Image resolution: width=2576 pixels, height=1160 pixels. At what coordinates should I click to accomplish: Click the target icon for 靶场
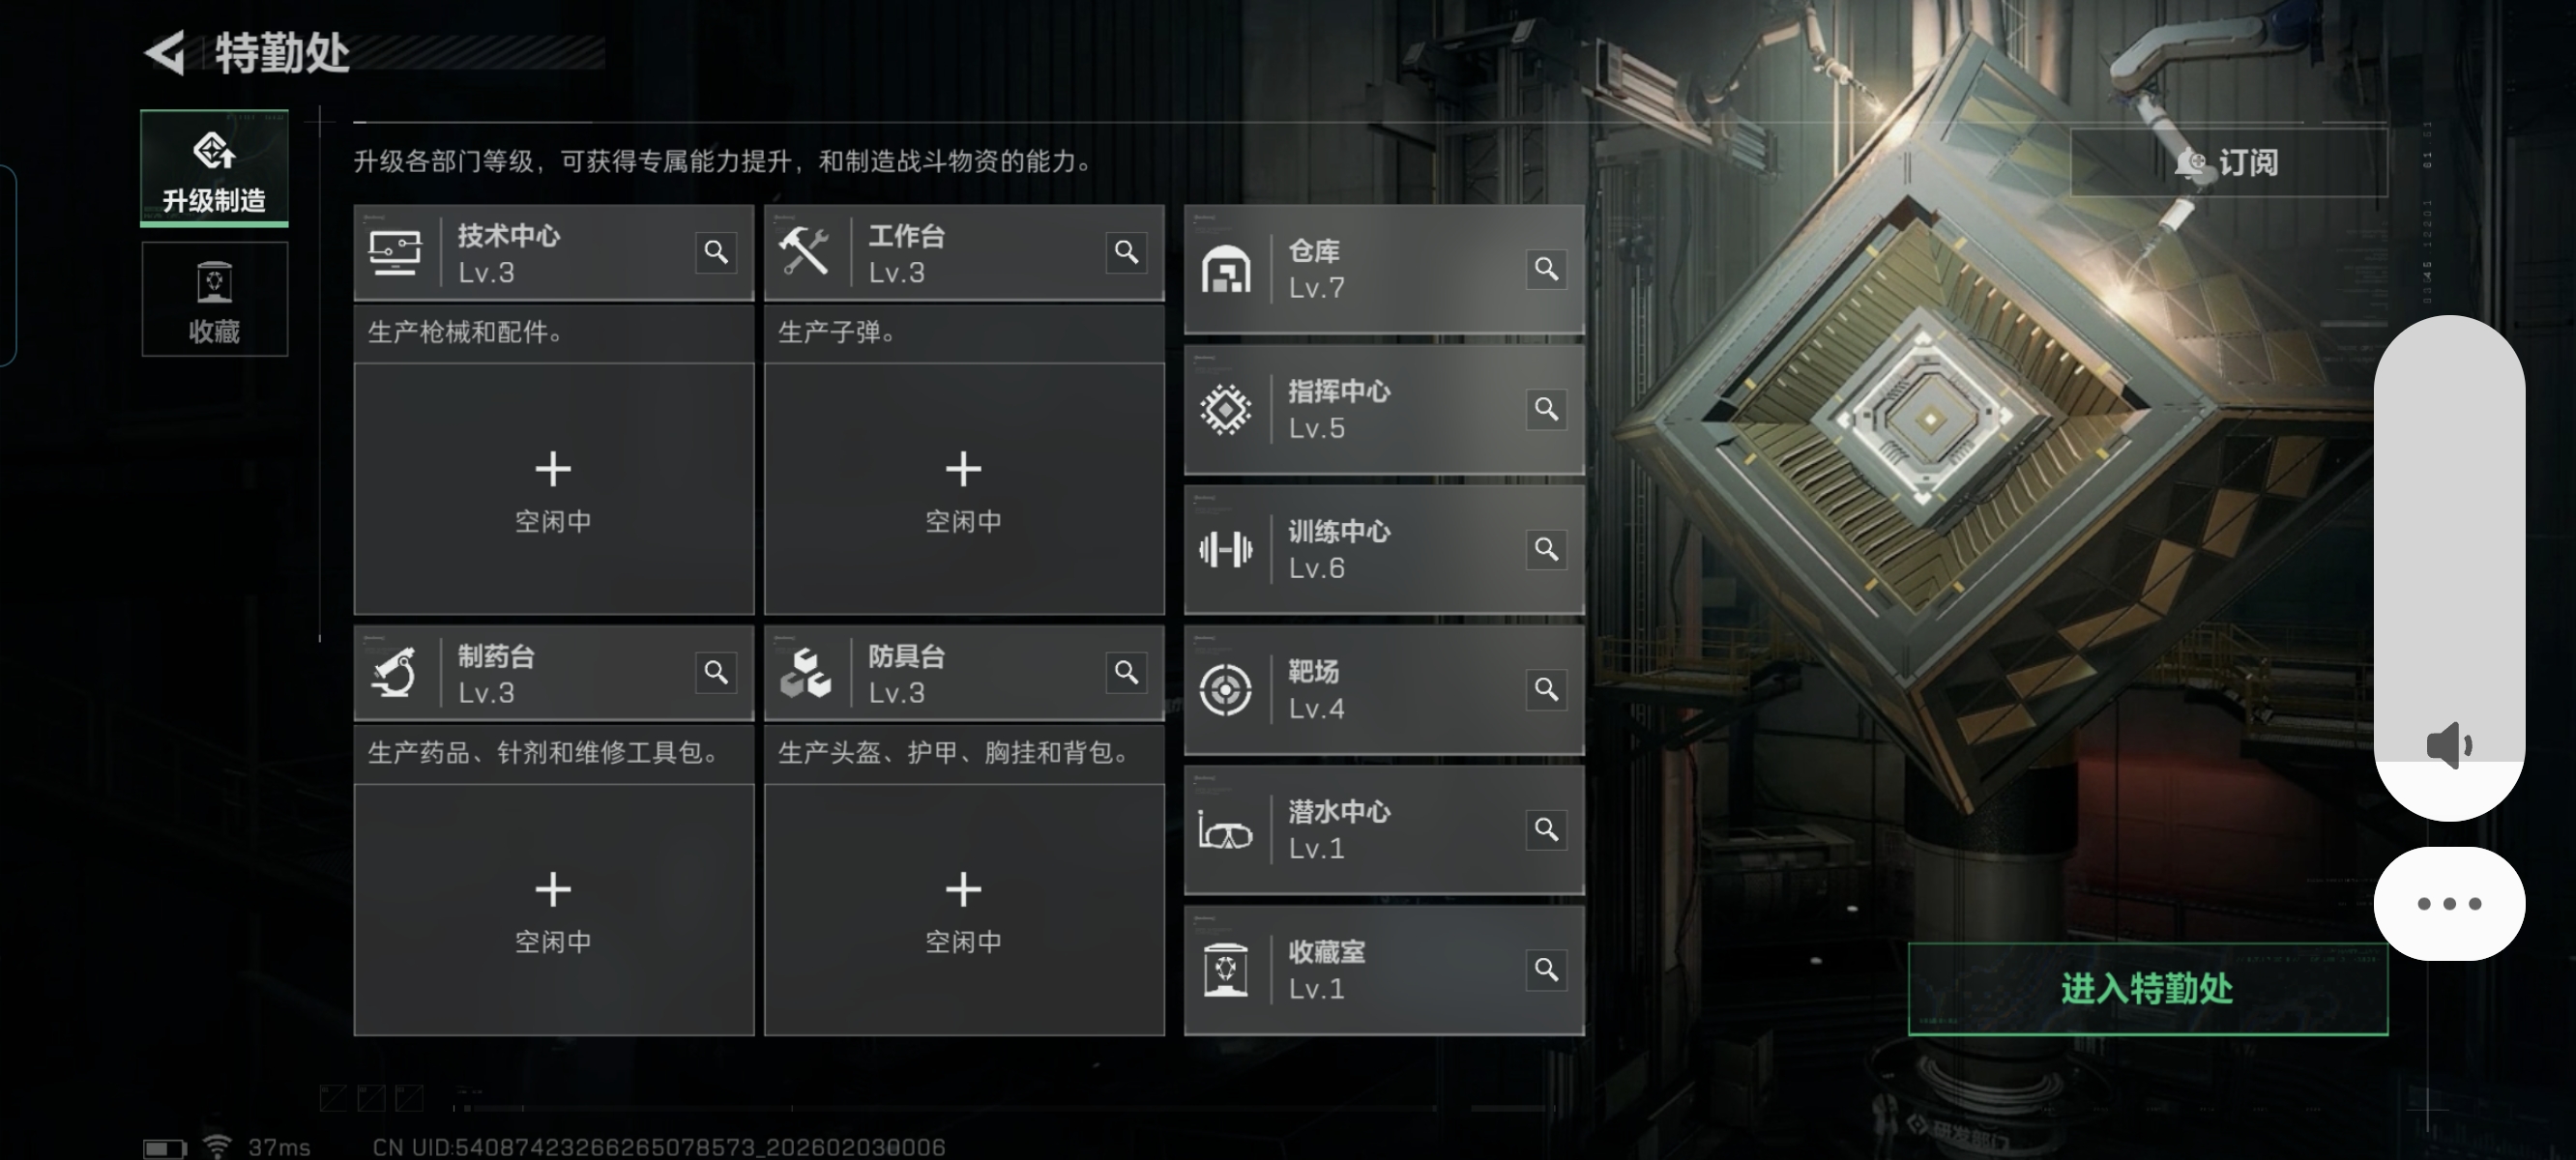pyautogui.click(x=1225, y=689)
